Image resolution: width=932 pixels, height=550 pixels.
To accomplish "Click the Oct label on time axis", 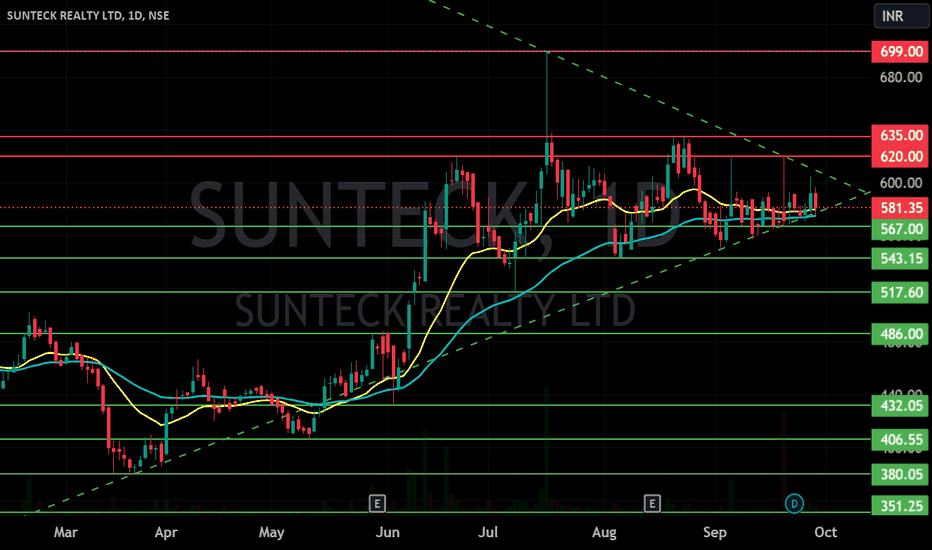I will click(x=826, y=532).
